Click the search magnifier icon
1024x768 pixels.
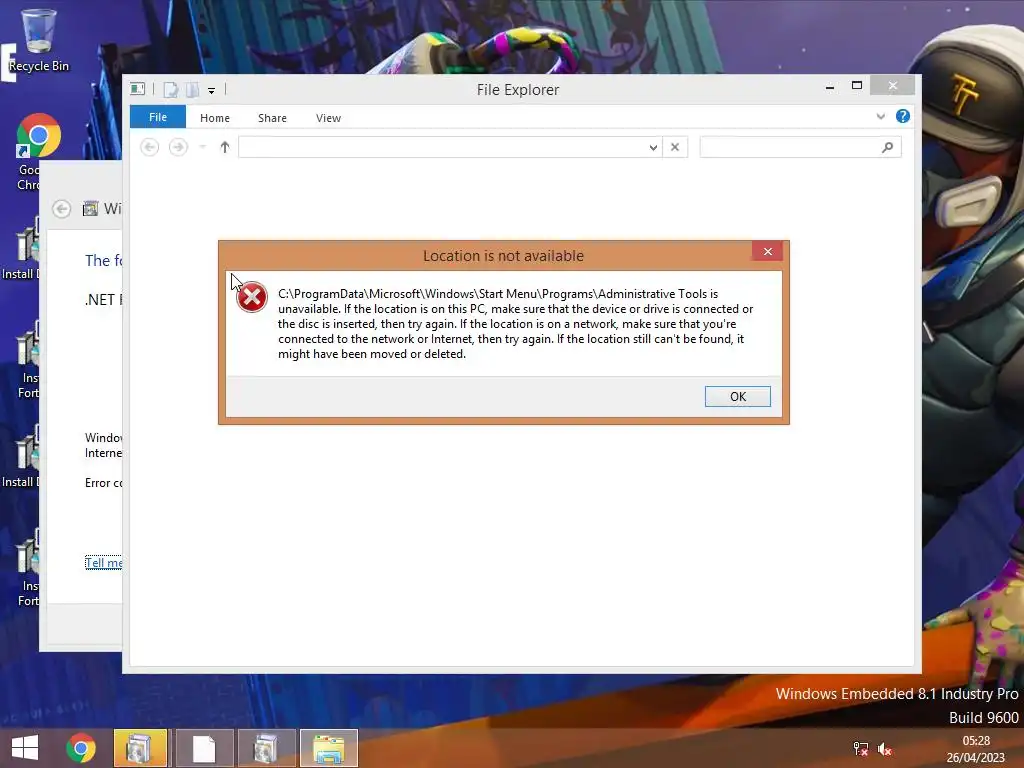pyautogui.click(x=888, y=147)
